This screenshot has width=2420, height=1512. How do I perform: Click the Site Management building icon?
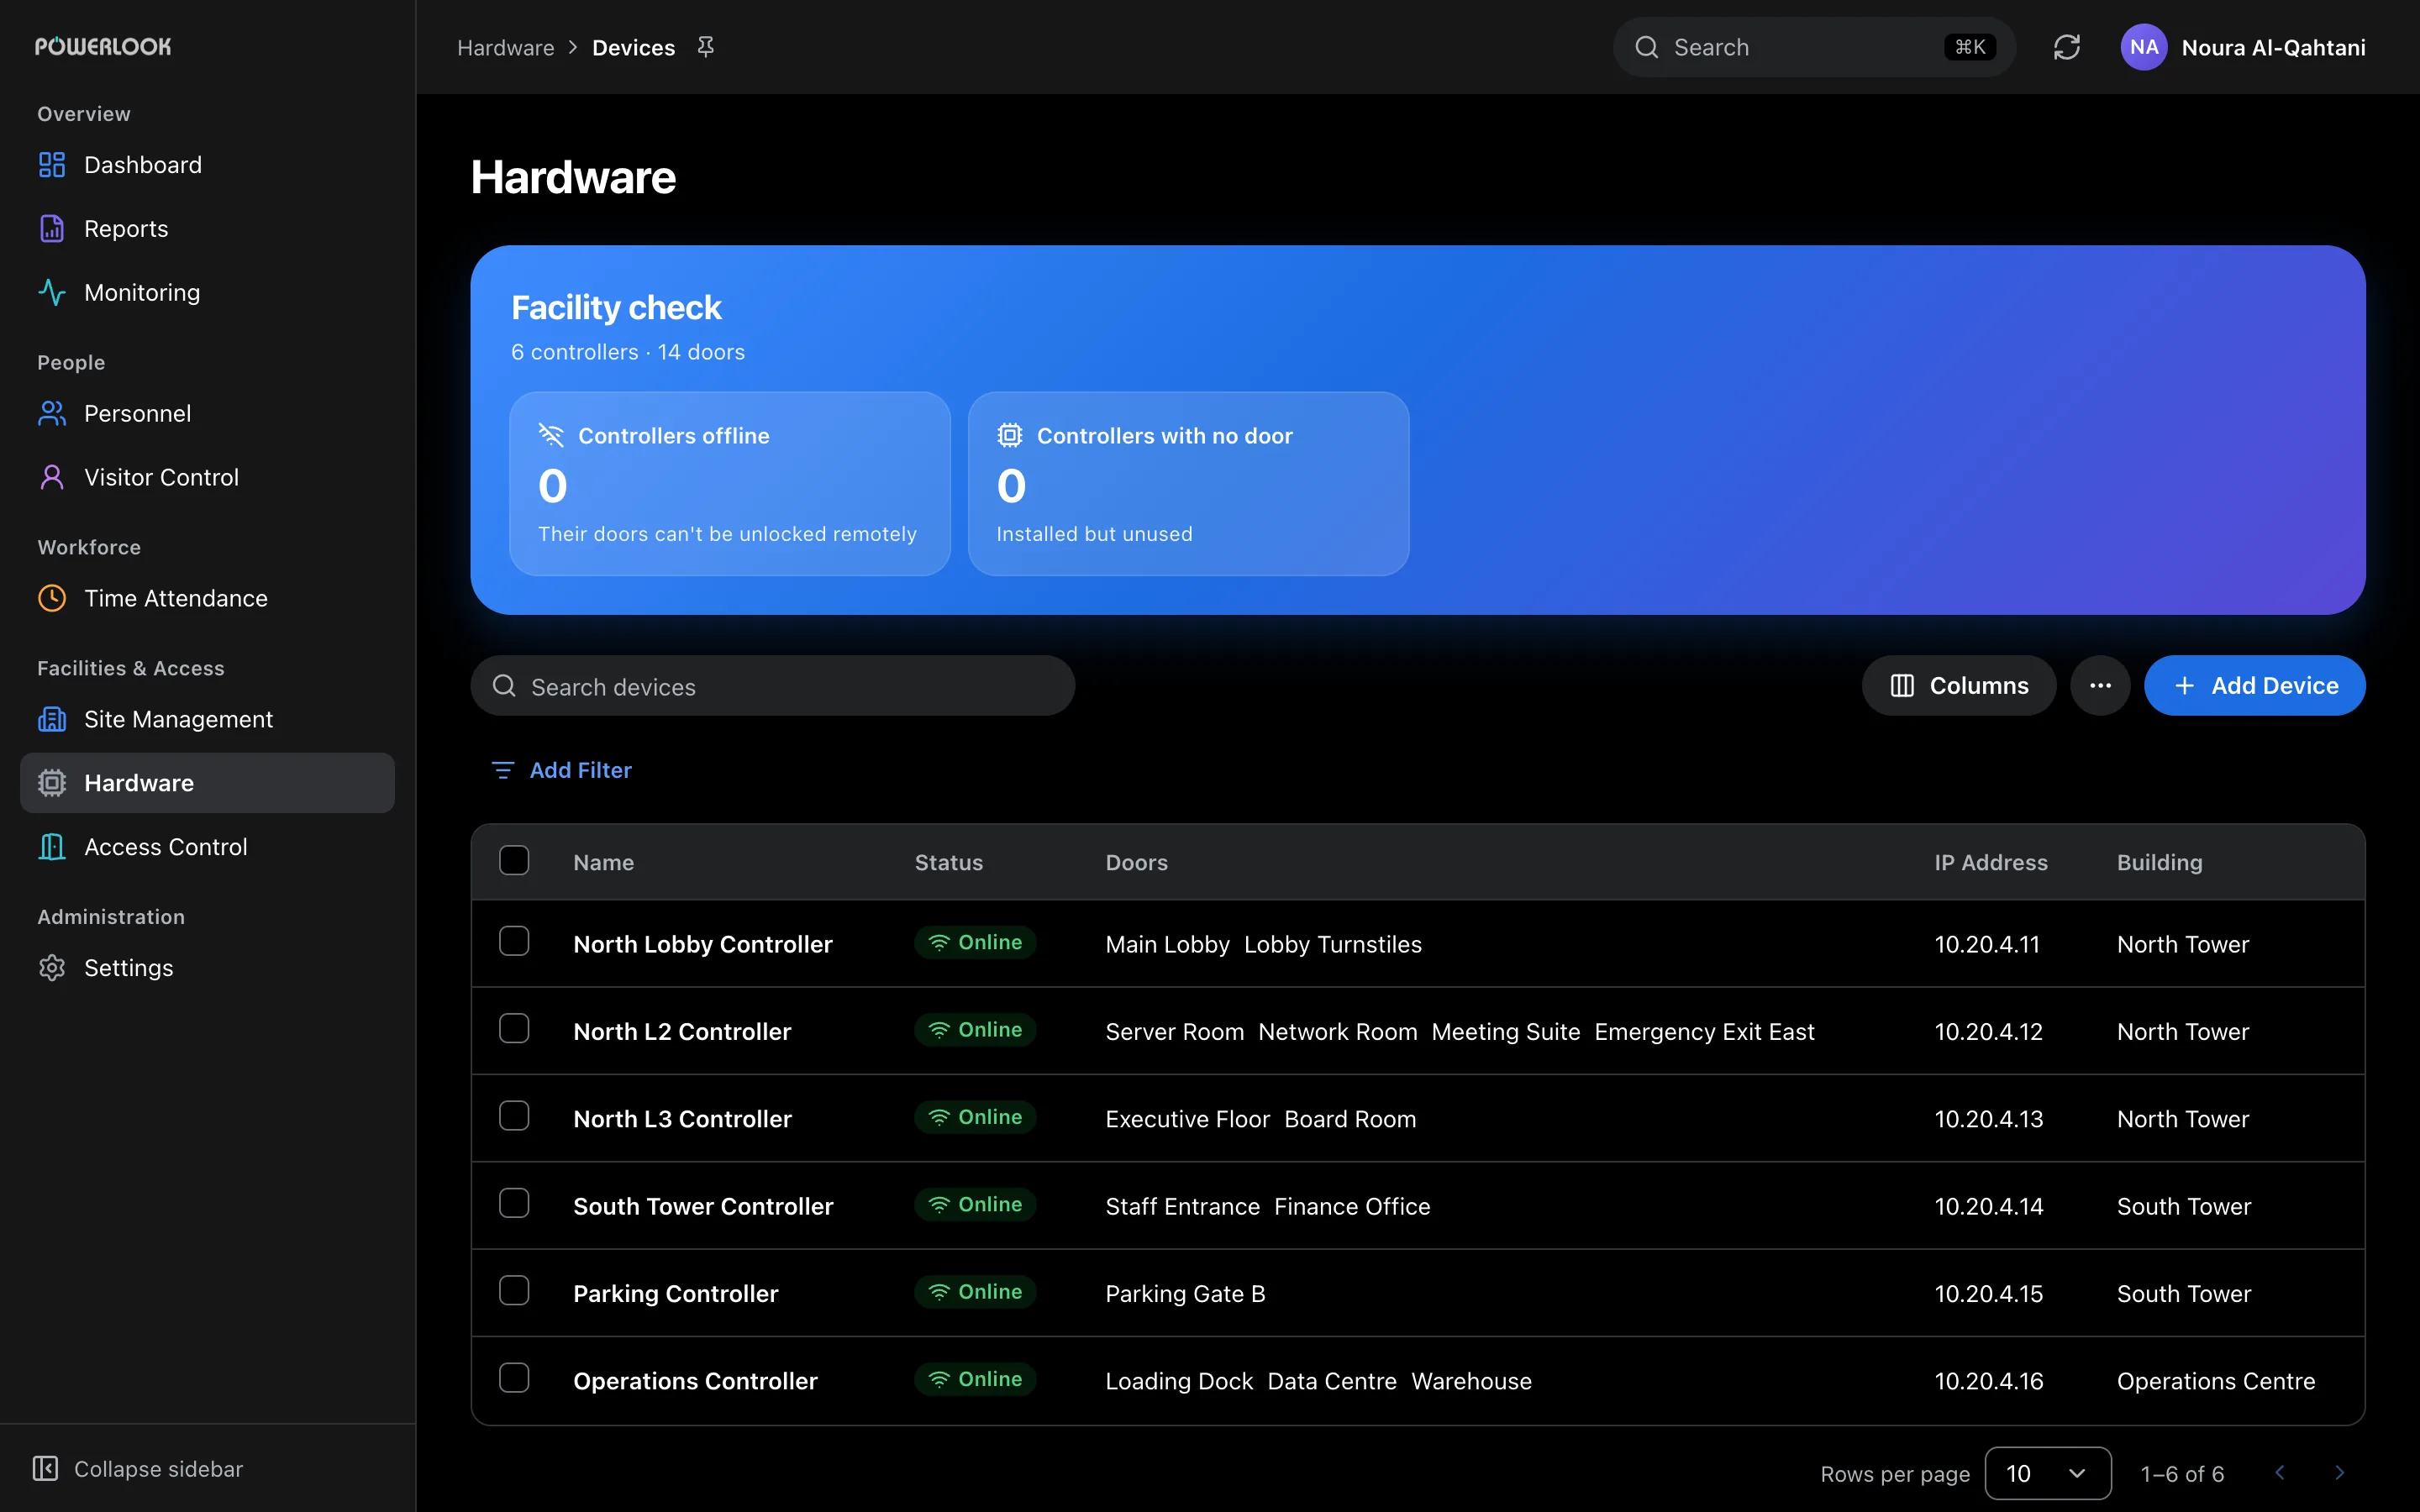click(x=52, y=720)
